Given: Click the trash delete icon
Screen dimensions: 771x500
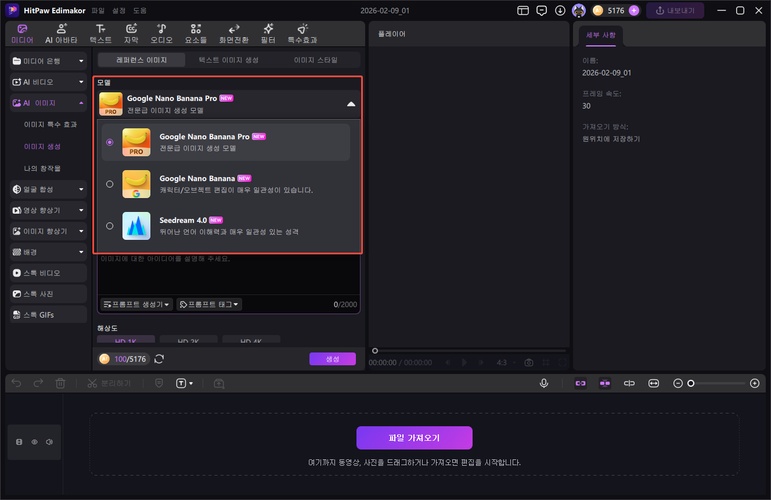Looking at the screenshot, I should [x=60, y=383].
